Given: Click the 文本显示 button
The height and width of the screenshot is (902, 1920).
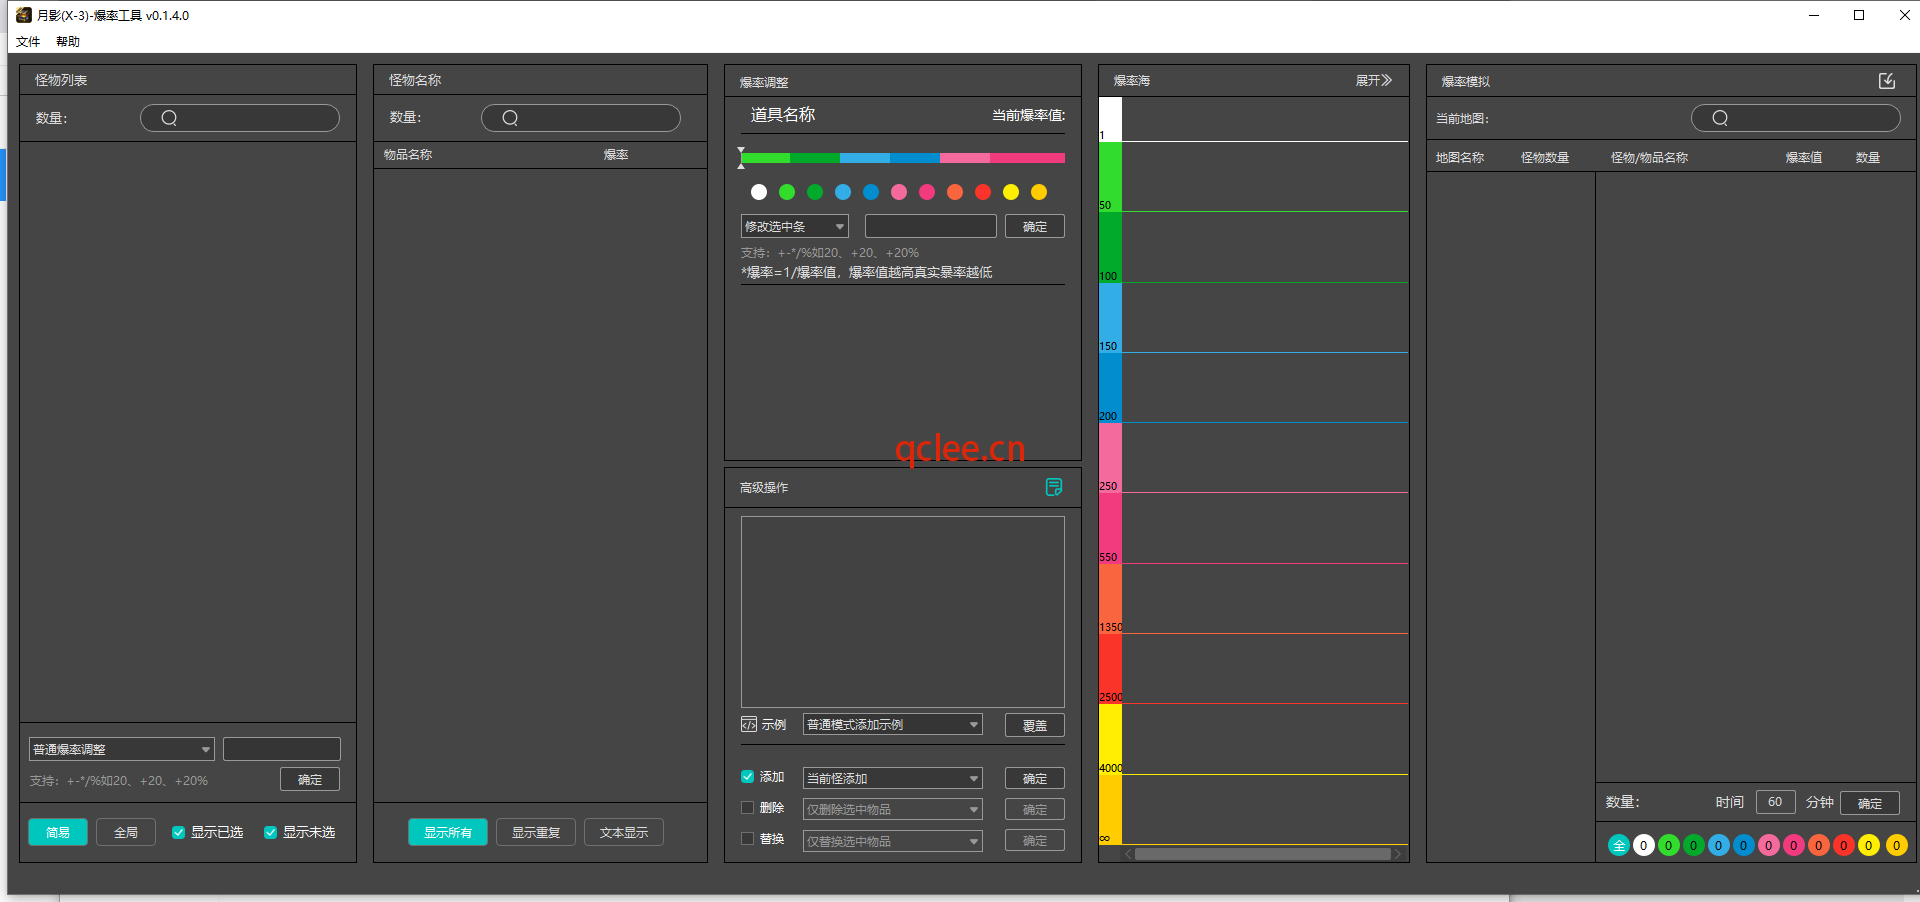Looking at the screenshot, I should tap(624, 832).
